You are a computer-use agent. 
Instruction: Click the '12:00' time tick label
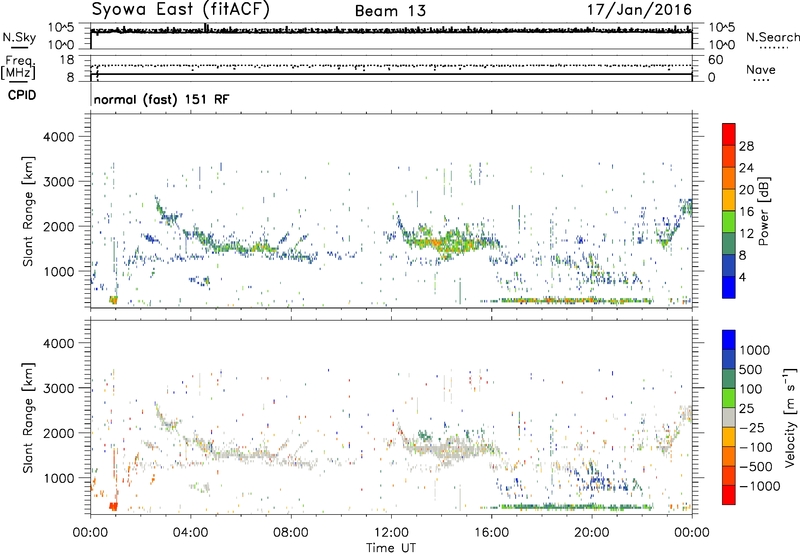click(x=391, y=533)
